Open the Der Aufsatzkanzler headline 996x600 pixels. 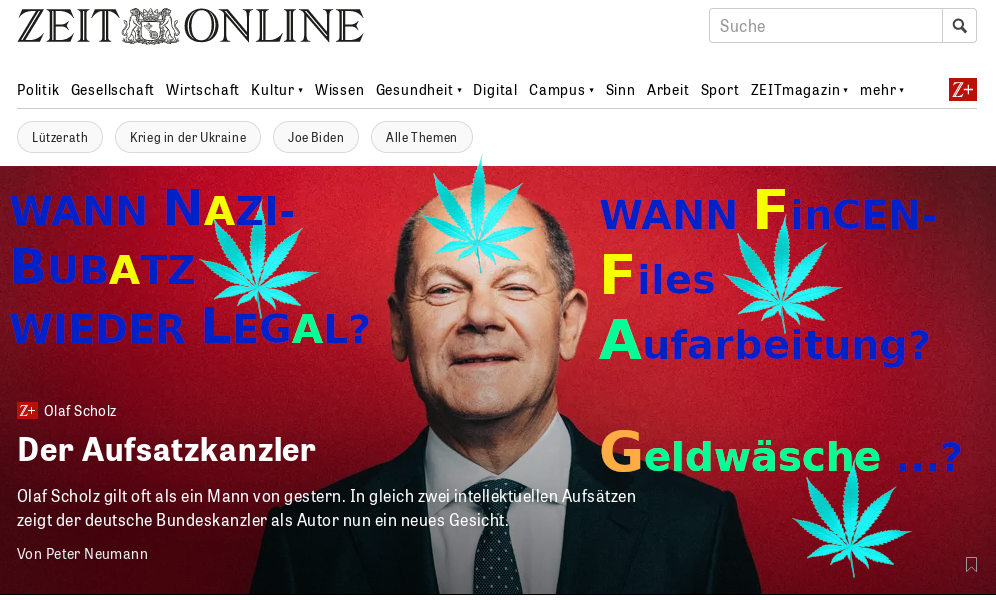tap(166, 450)
